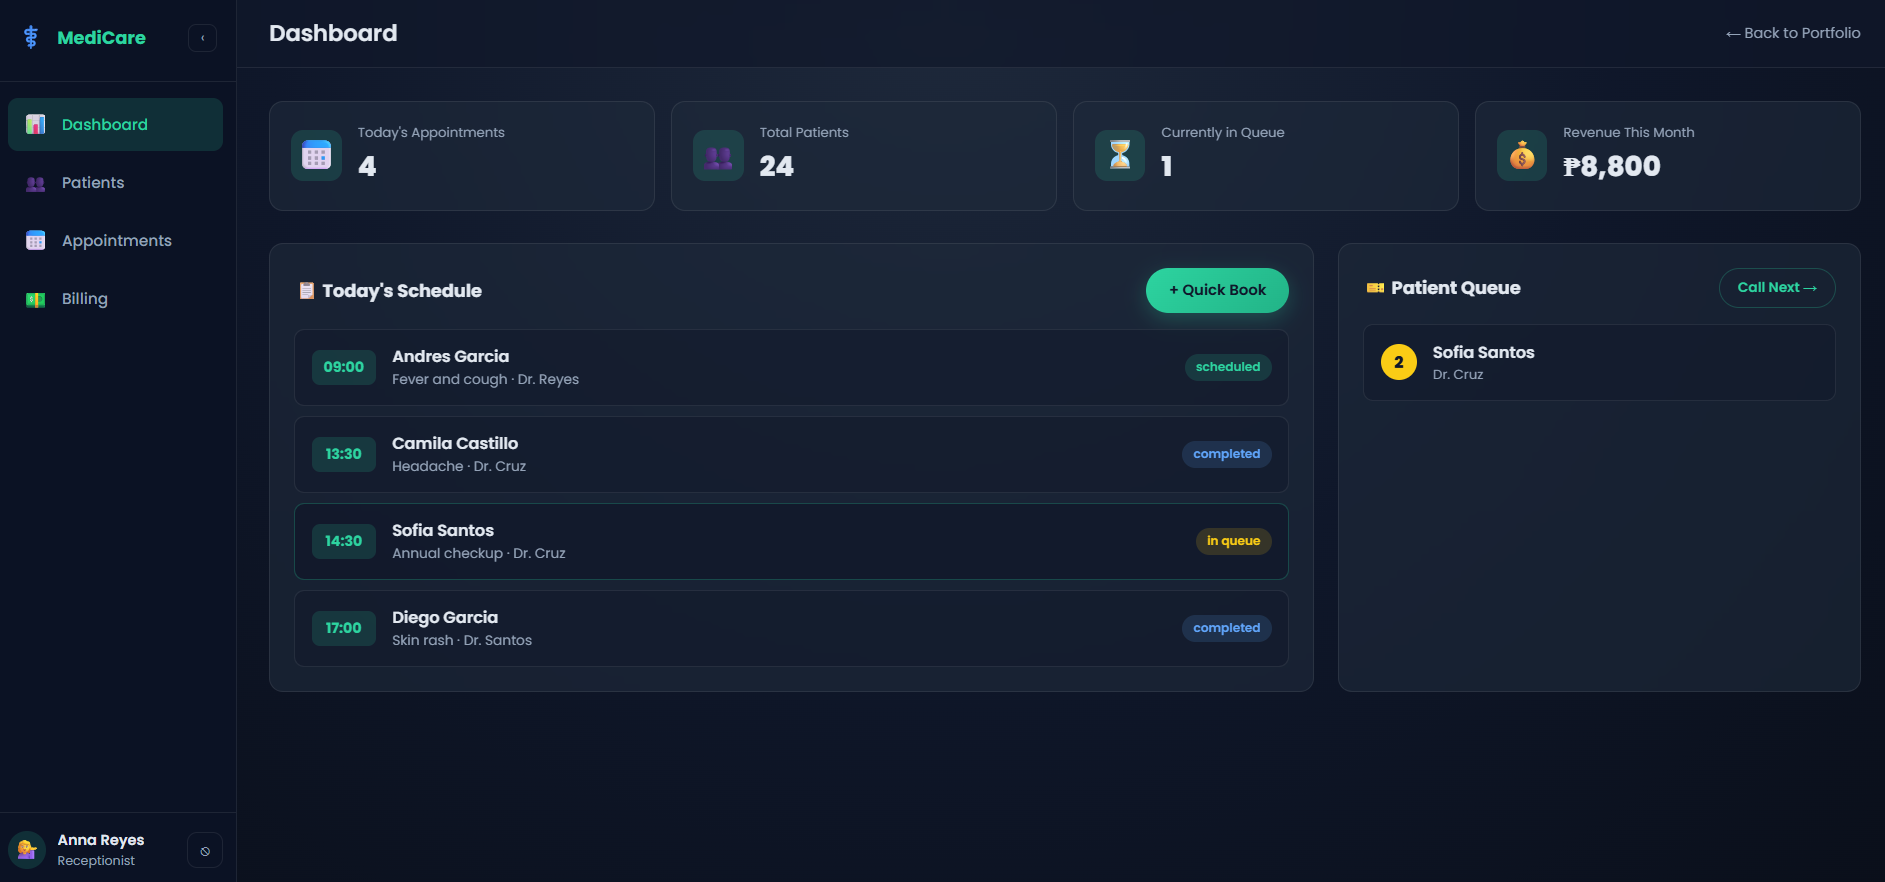This screenshot has height=882, width=1885.
Task: Click the people icon on Total Patients card
Action: tap(718, 156)
